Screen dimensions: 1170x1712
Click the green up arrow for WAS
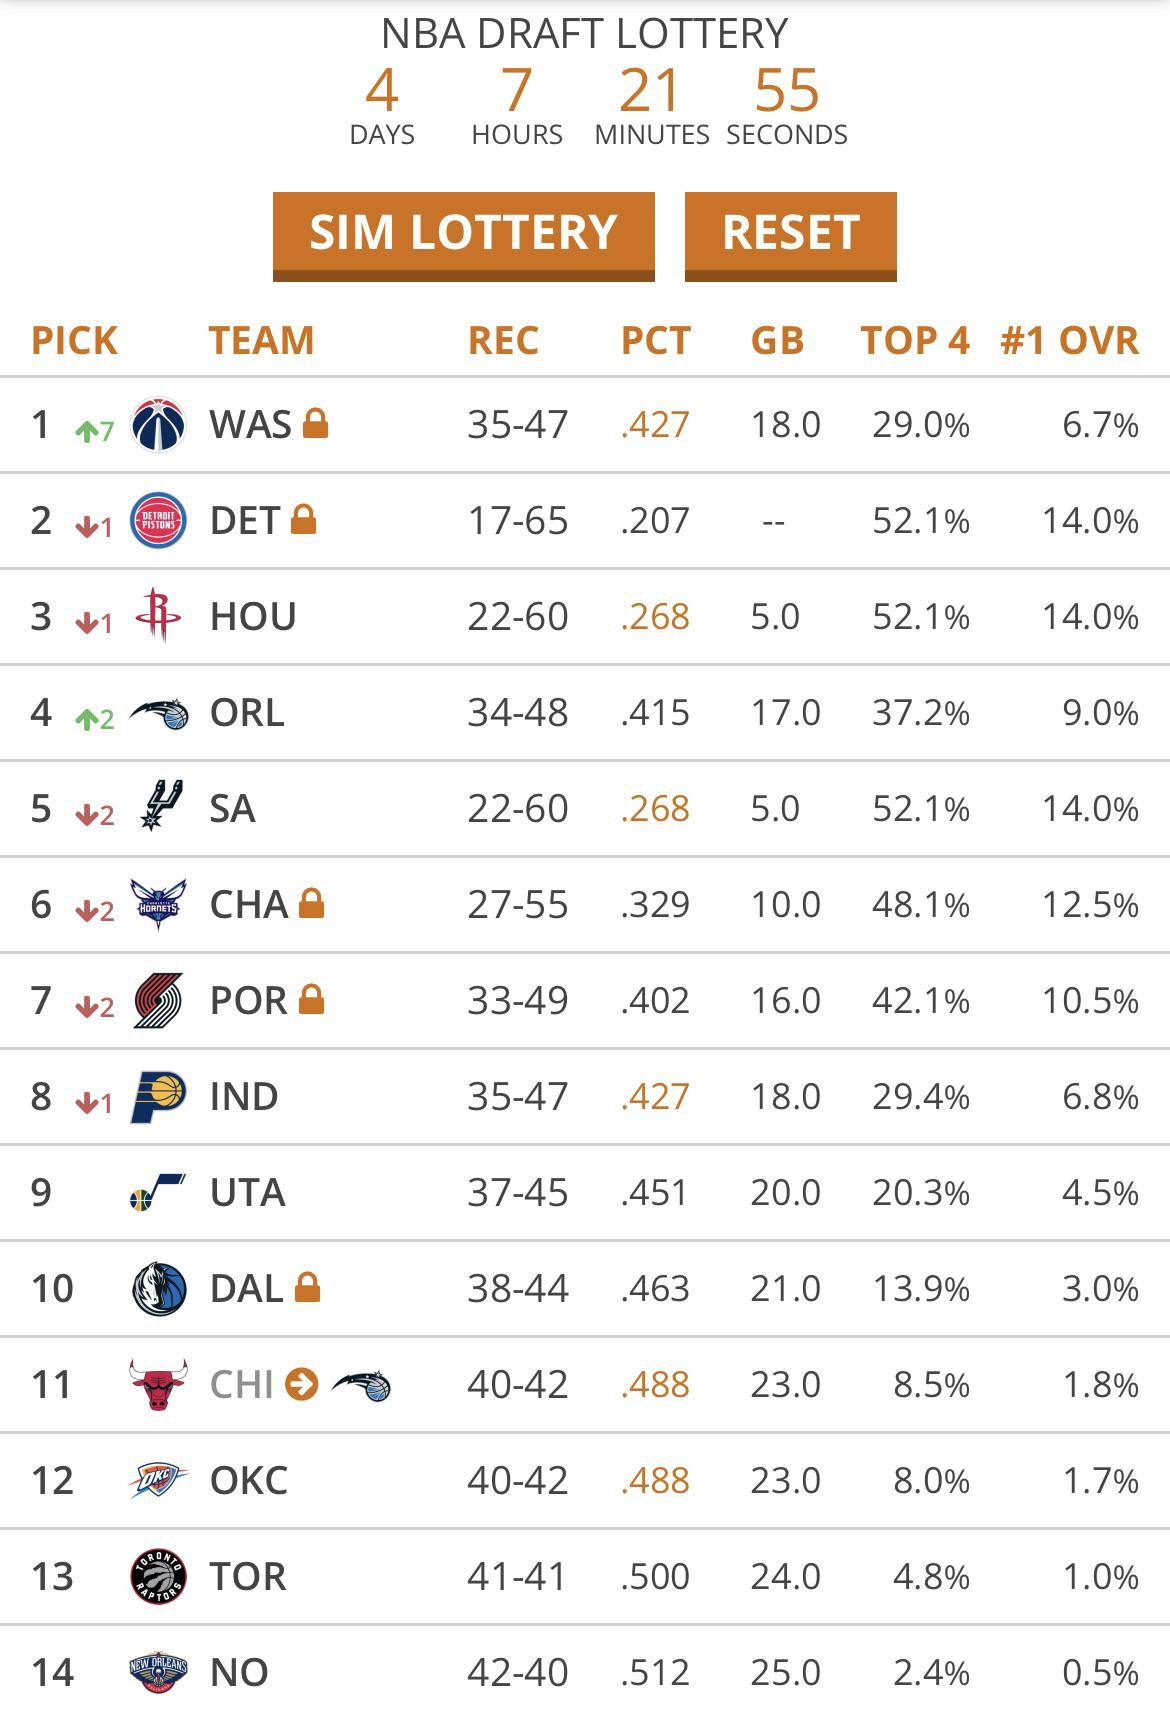pyautogui.click(x=94, y=431)
